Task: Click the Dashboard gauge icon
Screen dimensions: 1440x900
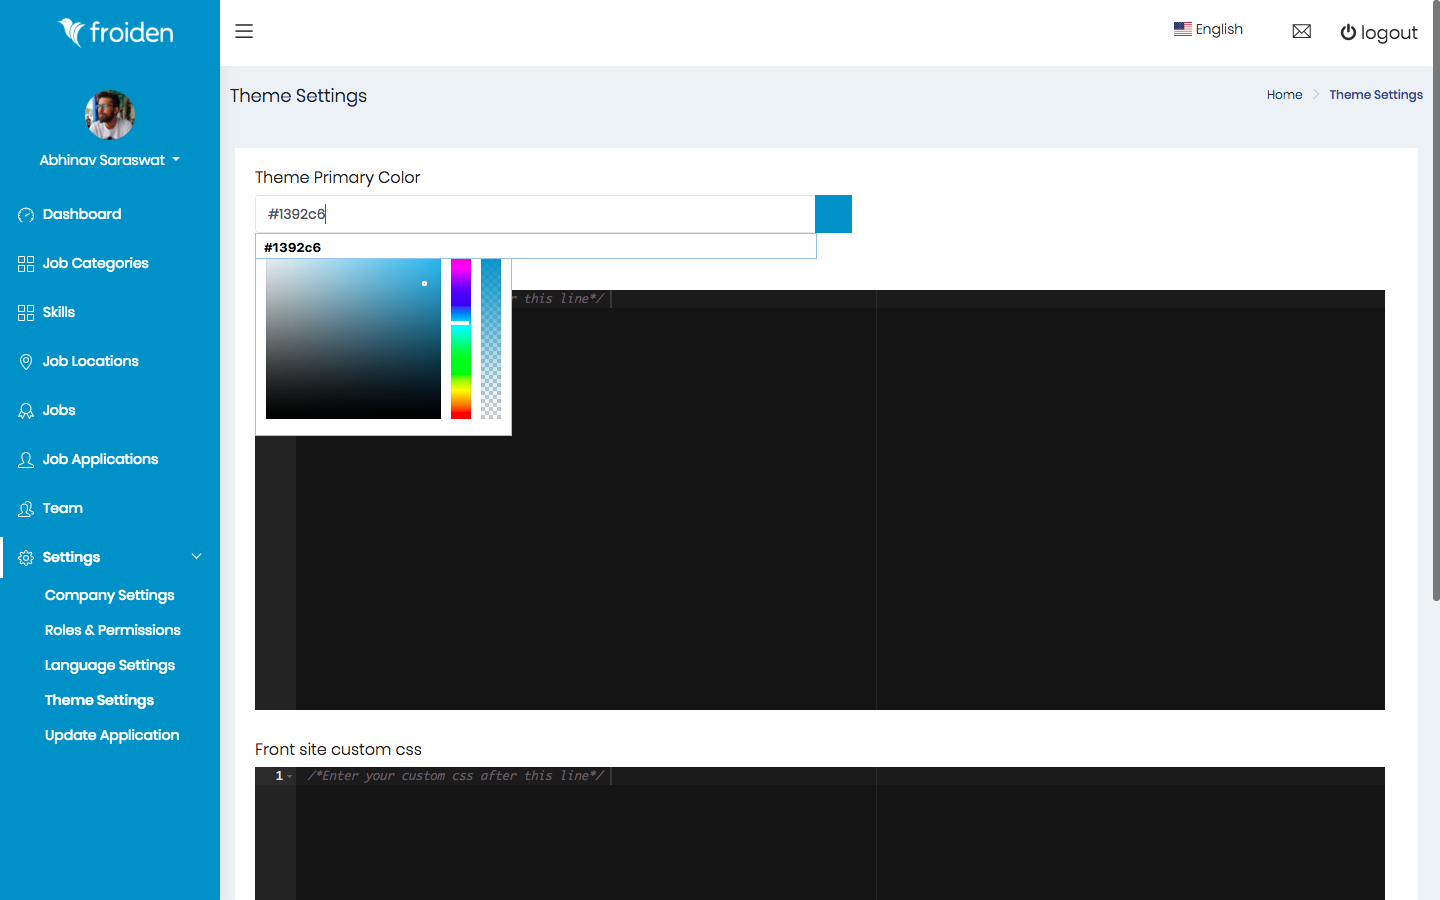Action: 26,215
